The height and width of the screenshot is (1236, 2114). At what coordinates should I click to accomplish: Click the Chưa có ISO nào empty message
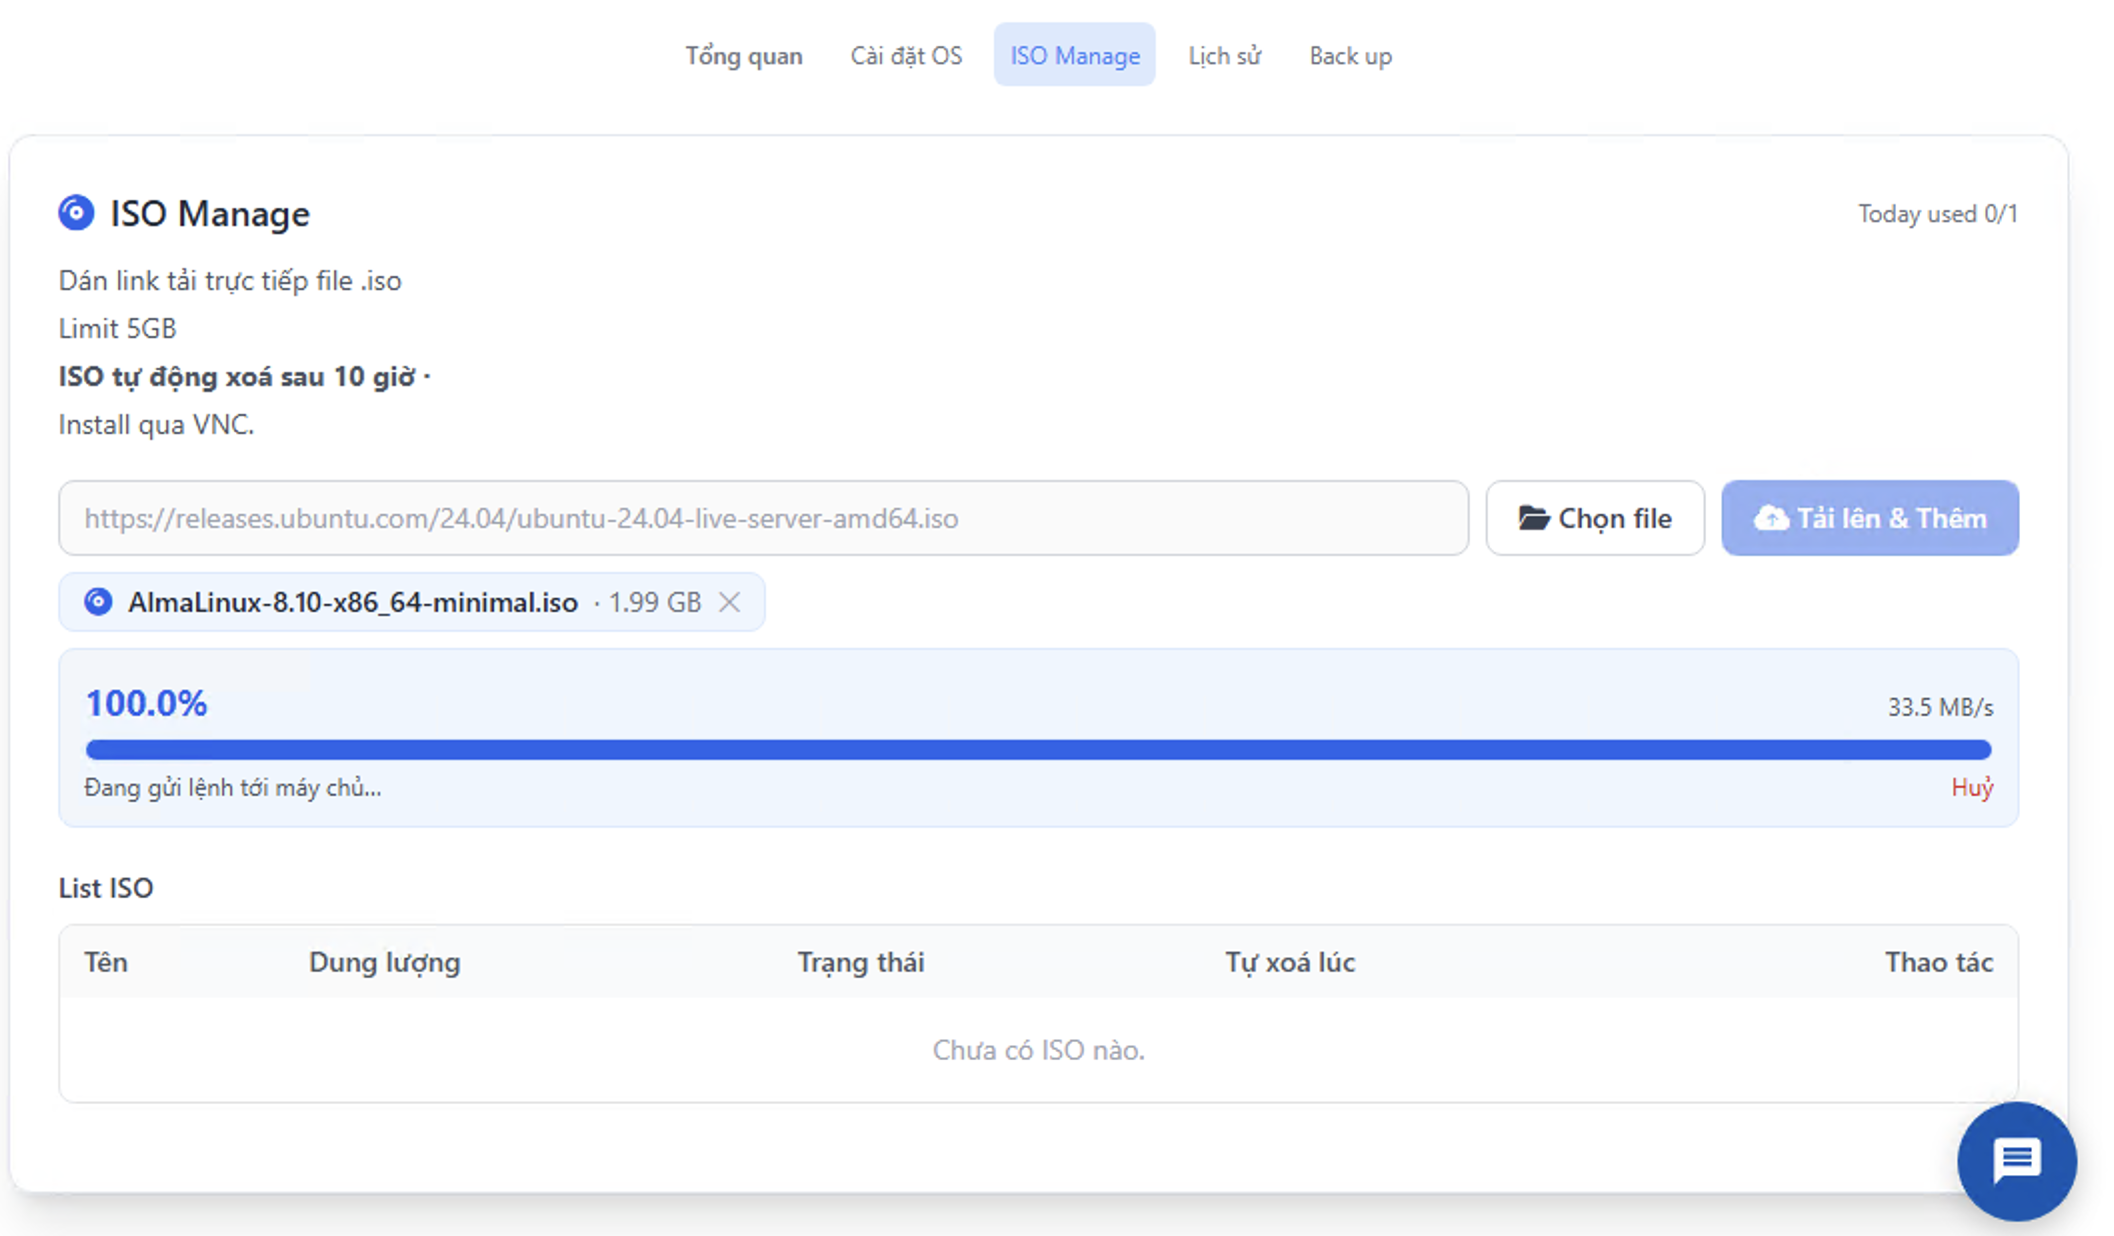(1038, 1050)
